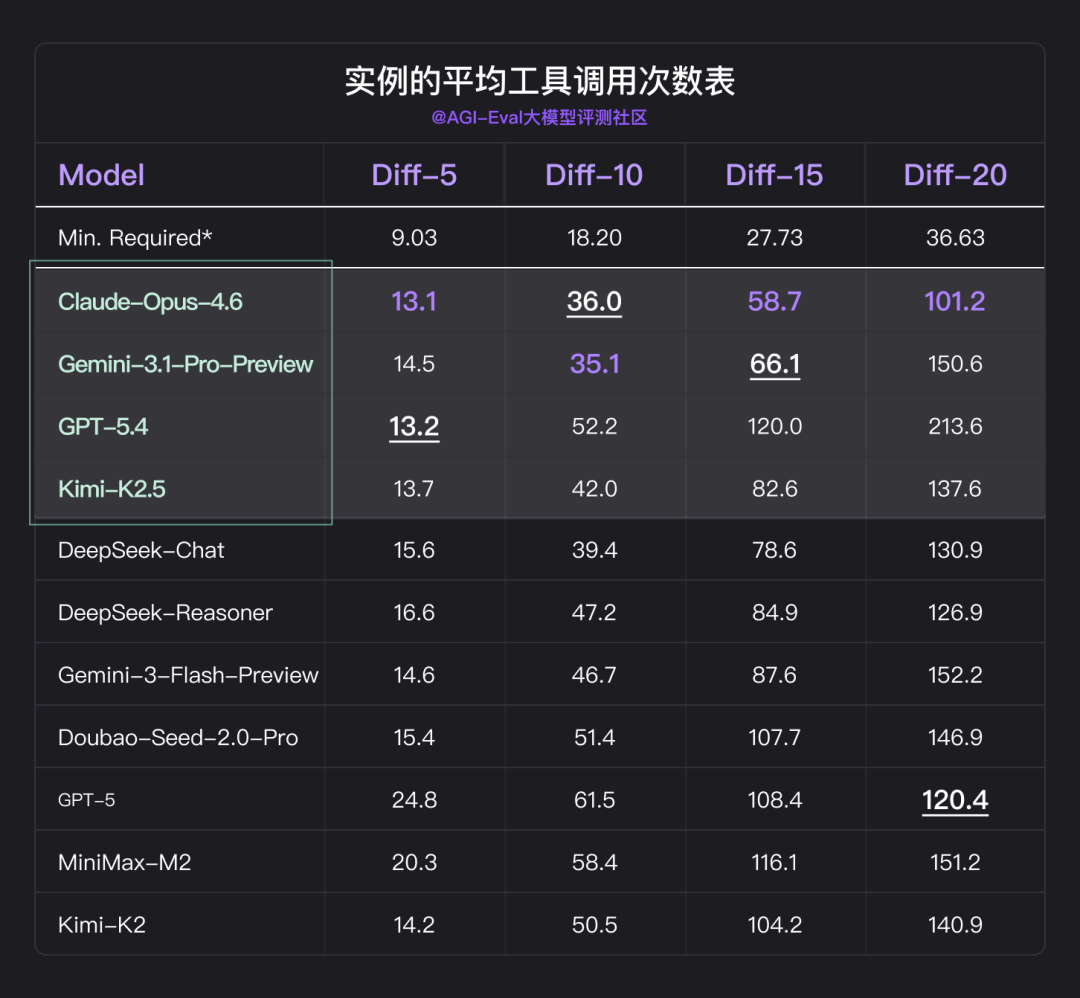Click the 52.2 value for GPT-5.4
This screenshot has width=1080, height=998.
(594, 426)
